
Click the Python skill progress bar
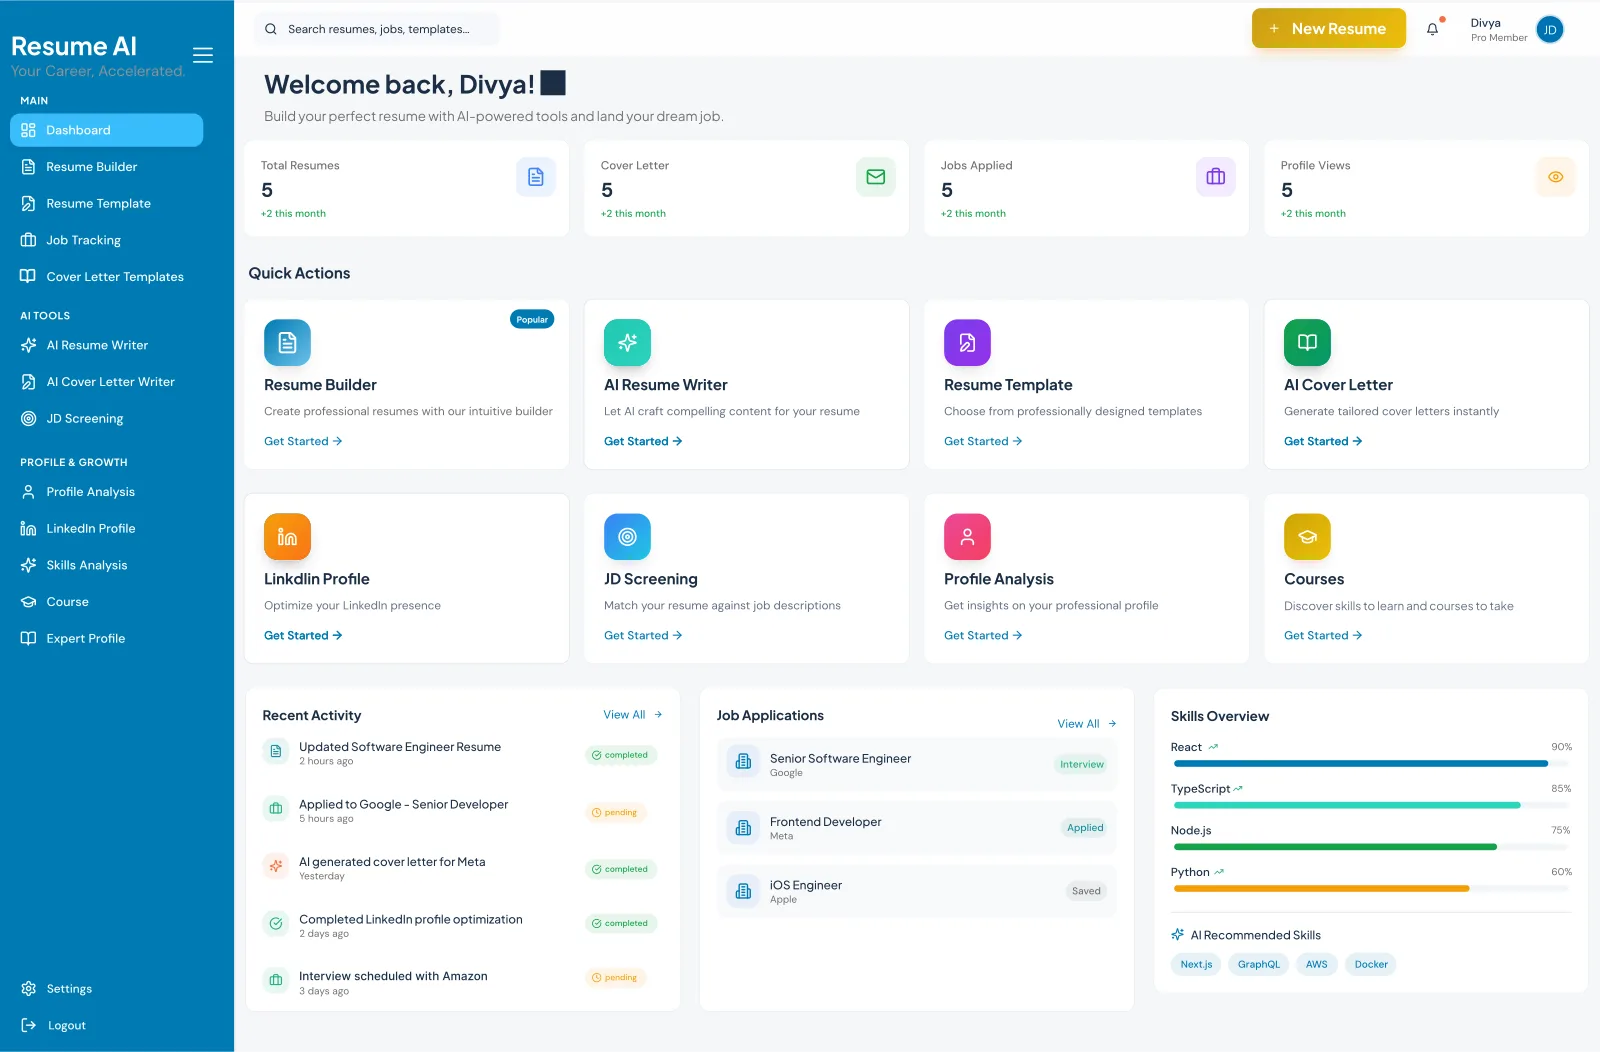coord(1372,888)
